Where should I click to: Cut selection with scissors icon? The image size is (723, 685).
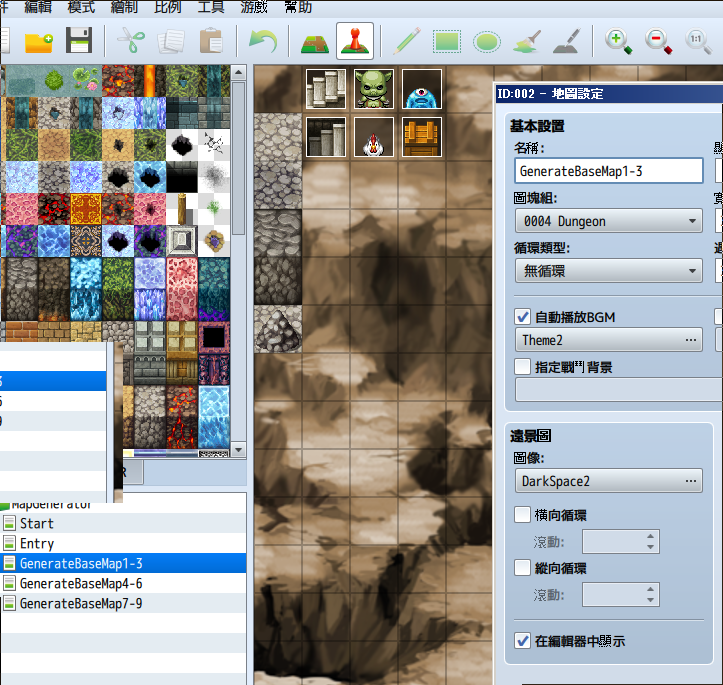coord(131,41)
